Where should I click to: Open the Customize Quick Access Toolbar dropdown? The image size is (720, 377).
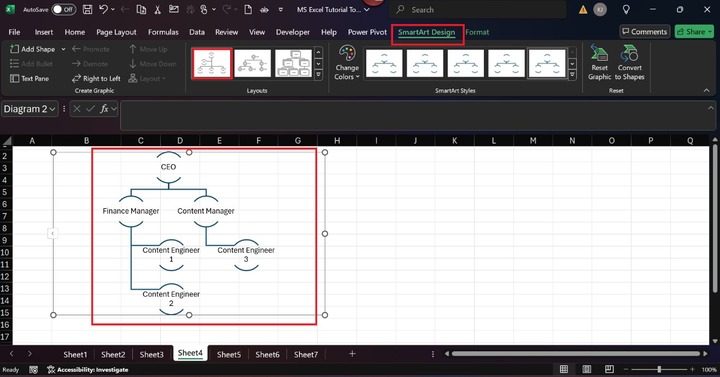click(x=281, y=9)
